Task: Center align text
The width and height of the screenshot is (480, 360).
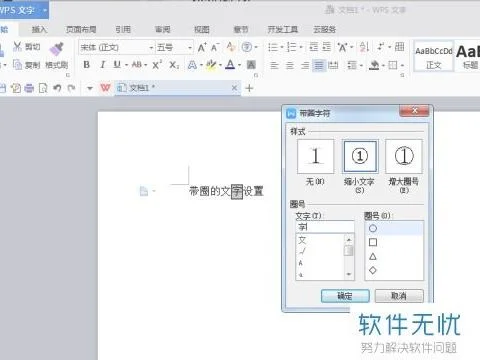Action: click(x=290, y=65)
